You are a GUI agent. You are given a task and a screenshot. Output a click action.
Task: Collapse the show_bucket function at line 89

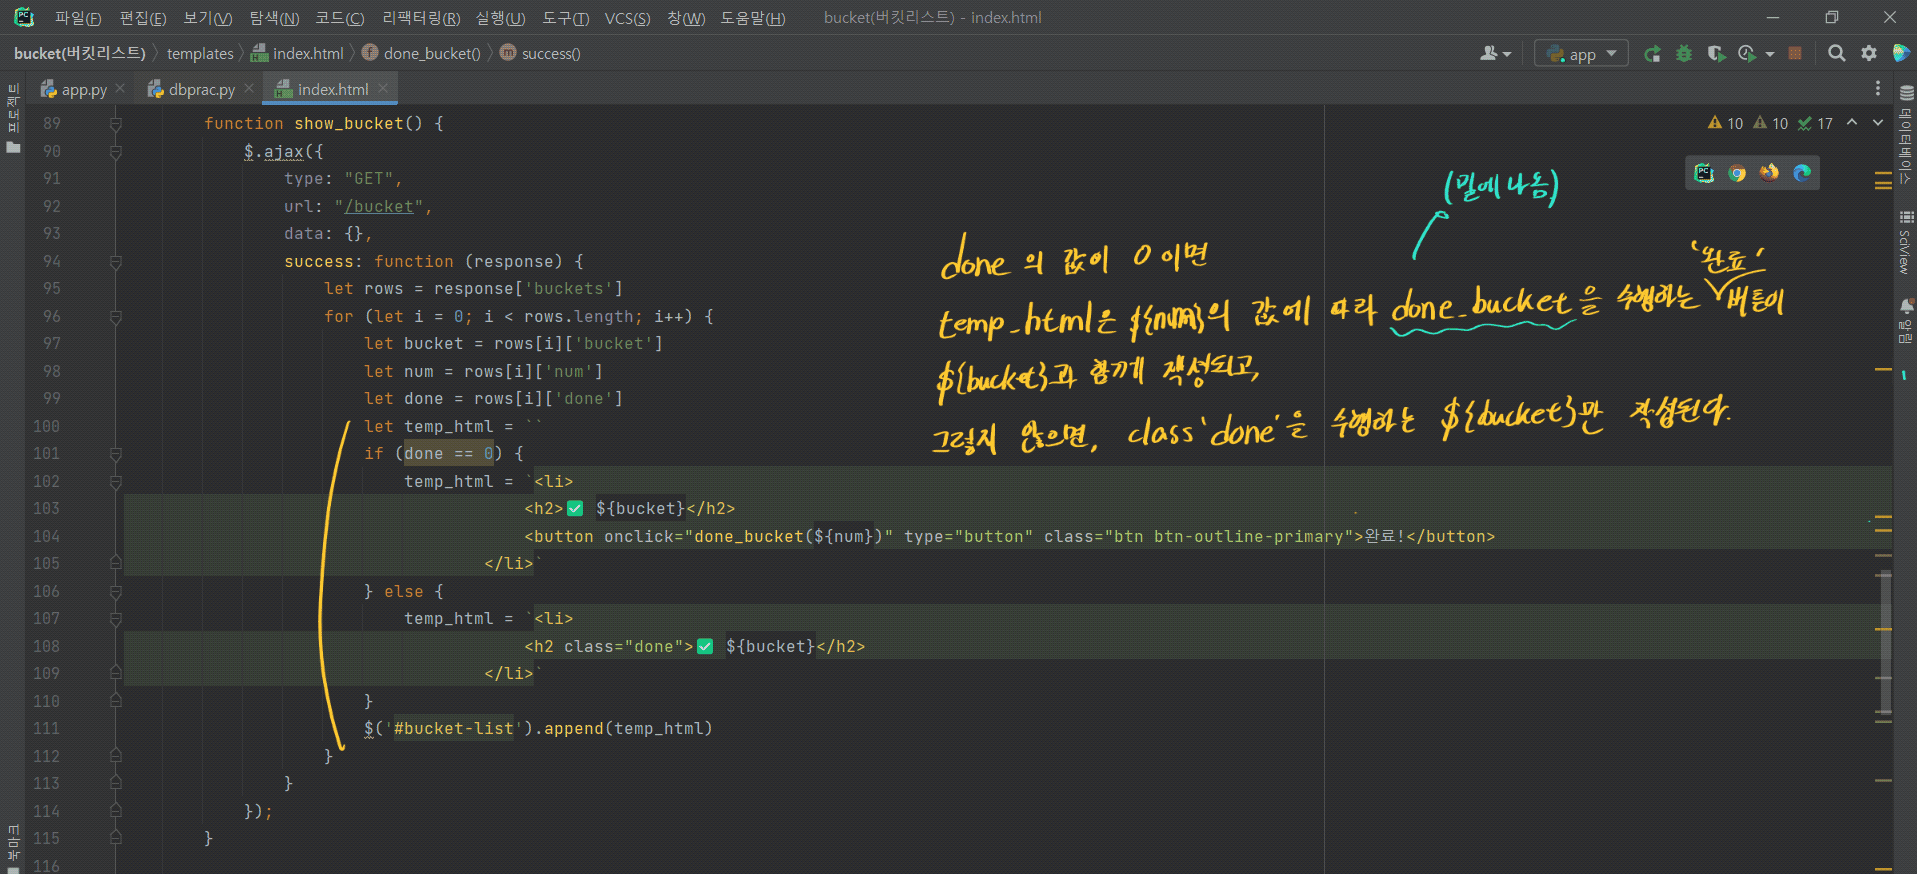115,124
